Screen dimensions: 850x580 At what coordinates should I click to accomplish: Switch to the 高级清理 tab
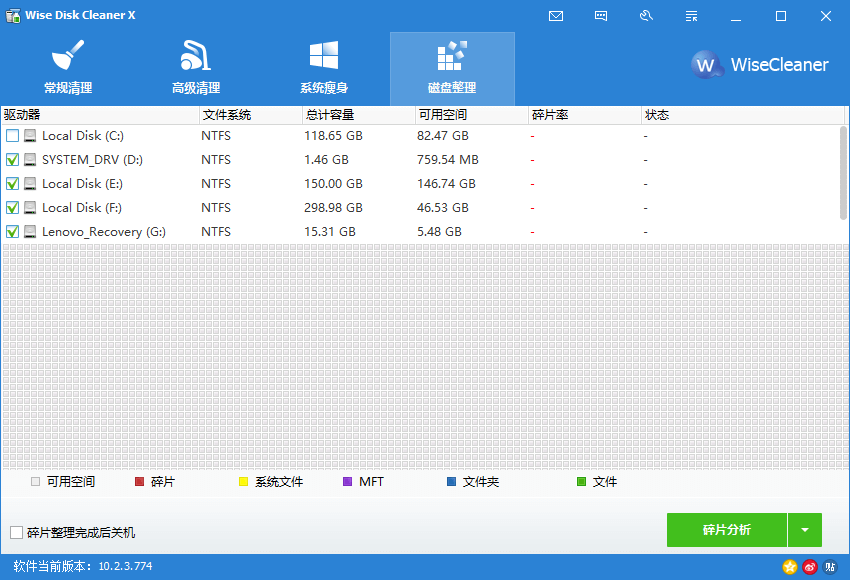(x=196, y=68)
